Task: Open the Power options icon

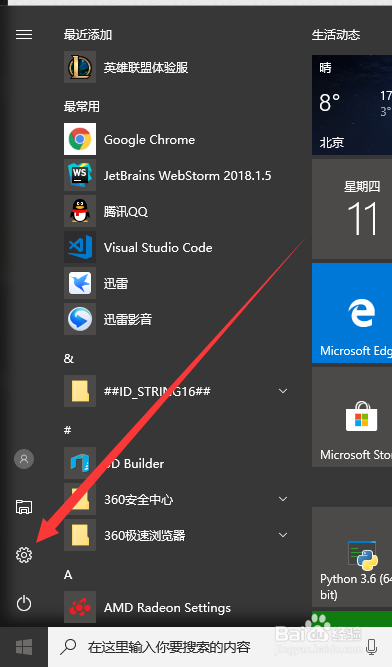Action: click(x=24, y=603)
